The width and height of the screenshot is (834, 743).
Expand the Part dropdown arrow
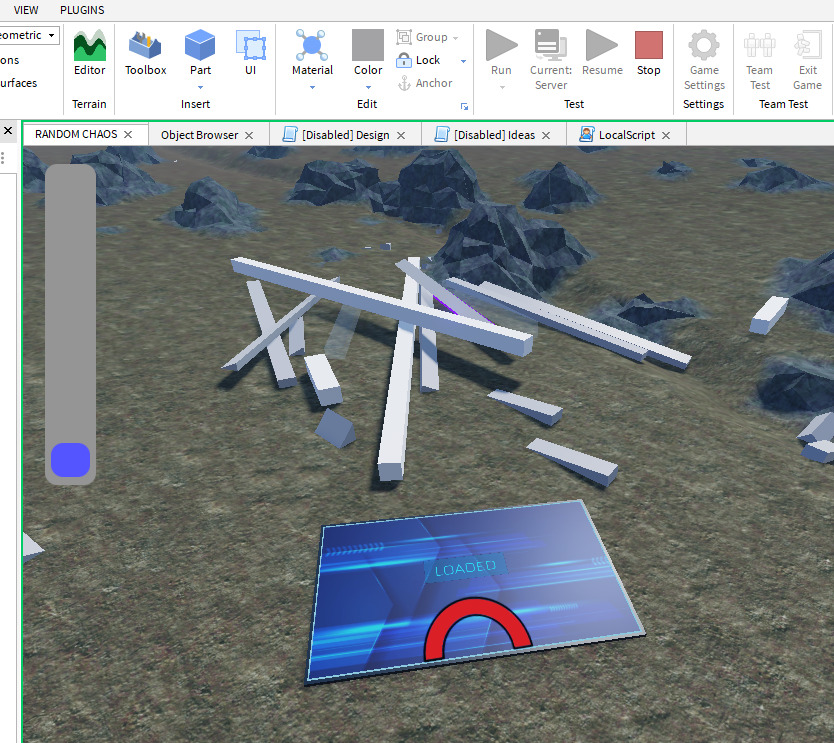(x=200, y=87)
